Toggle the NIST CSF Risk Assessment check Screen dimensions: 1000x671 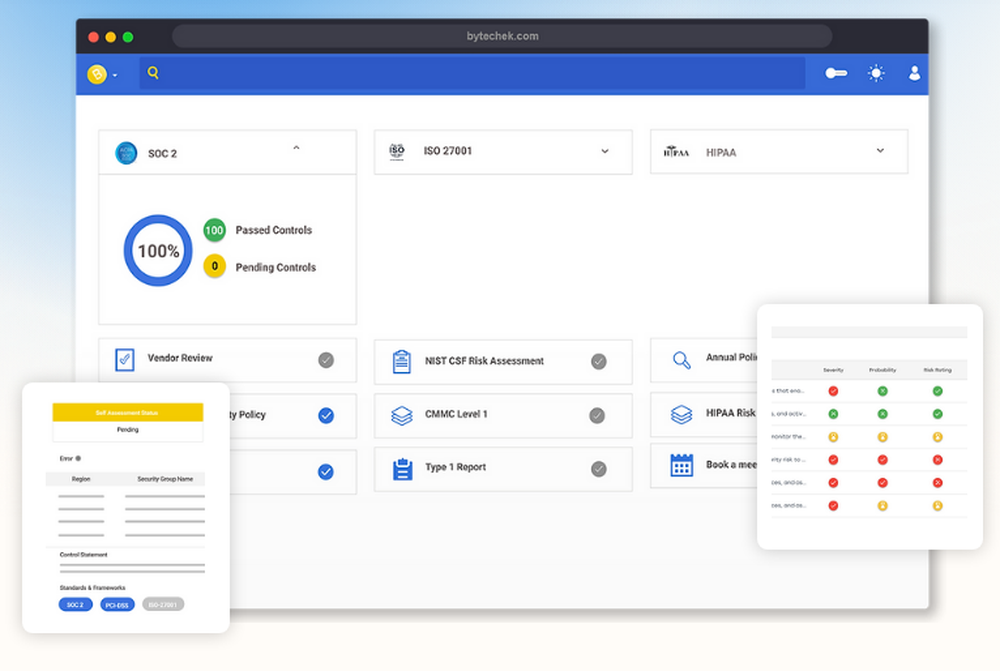coord(598,362)
